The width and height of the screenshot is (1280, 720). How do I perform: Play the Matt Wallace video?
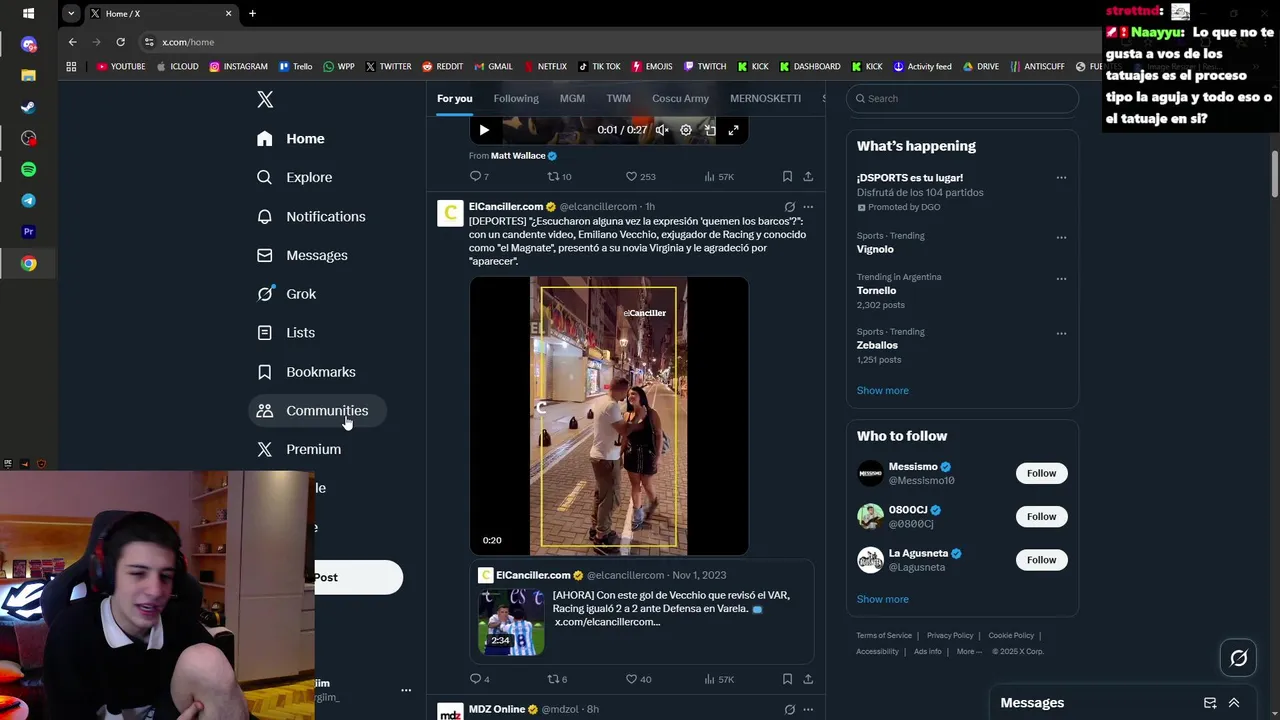click(484, 130)
